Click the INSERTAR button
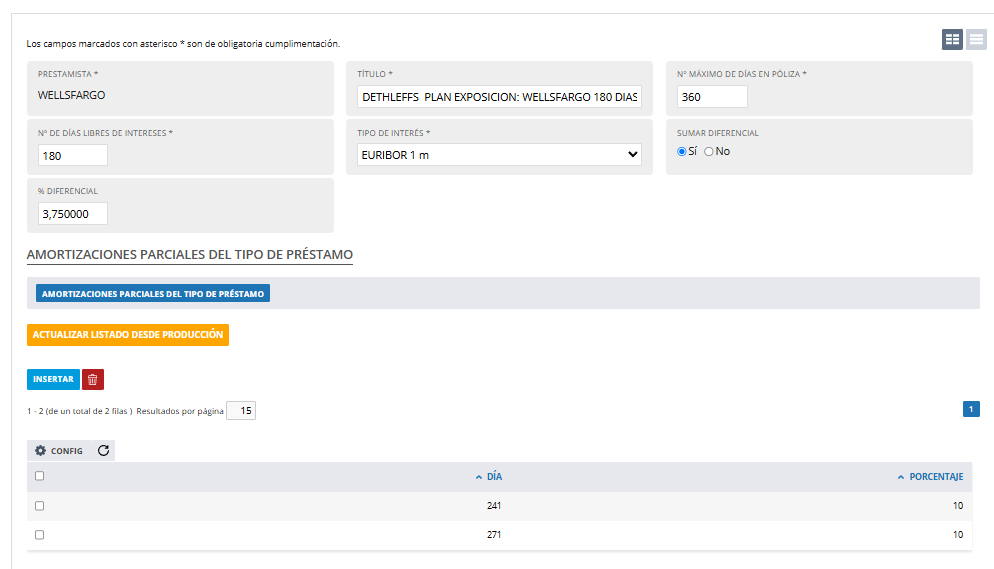Screen dimensions: 994x569 coord(53,379)
